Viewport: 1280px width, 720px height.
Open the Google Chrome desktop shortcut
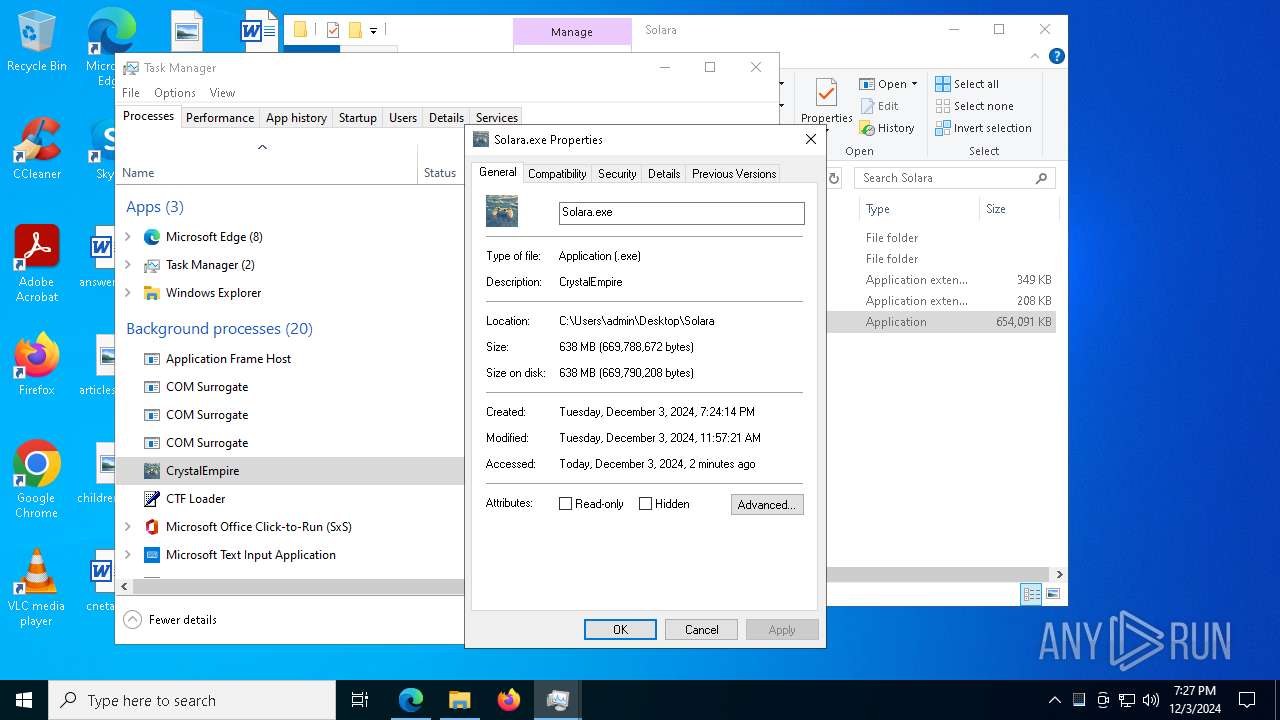pos(37,480)
